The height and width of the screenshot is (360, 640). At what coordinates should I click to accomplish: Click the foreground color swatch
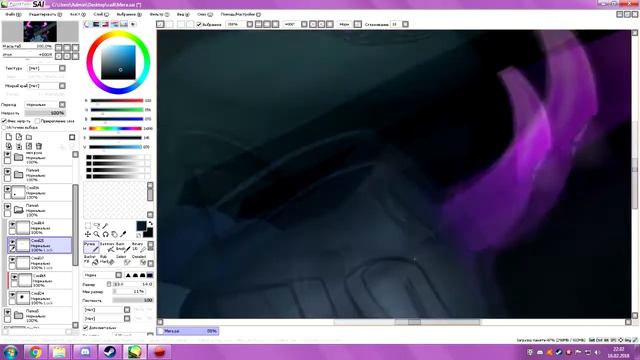click(141, 226)
